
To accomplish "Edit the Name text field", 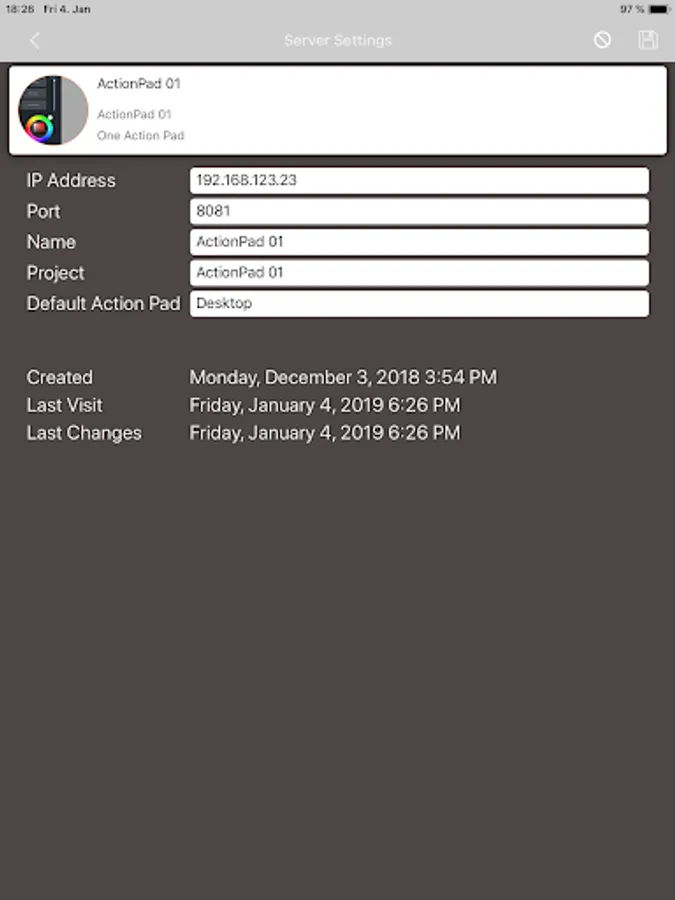I will click(x=419, y=242).
